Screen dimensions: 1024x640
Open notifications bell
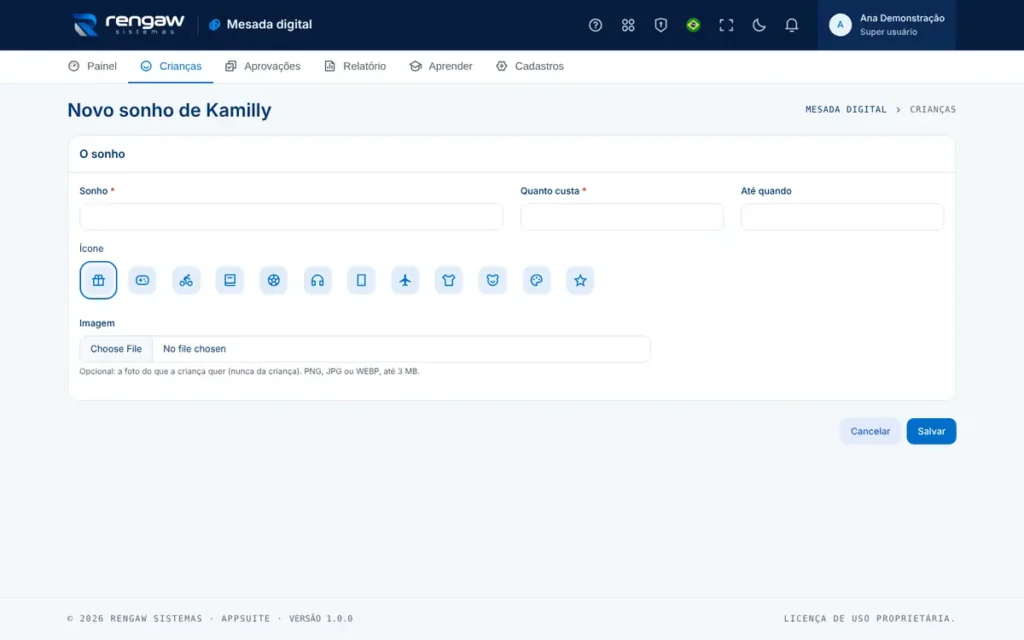click(x=791, y=25)
